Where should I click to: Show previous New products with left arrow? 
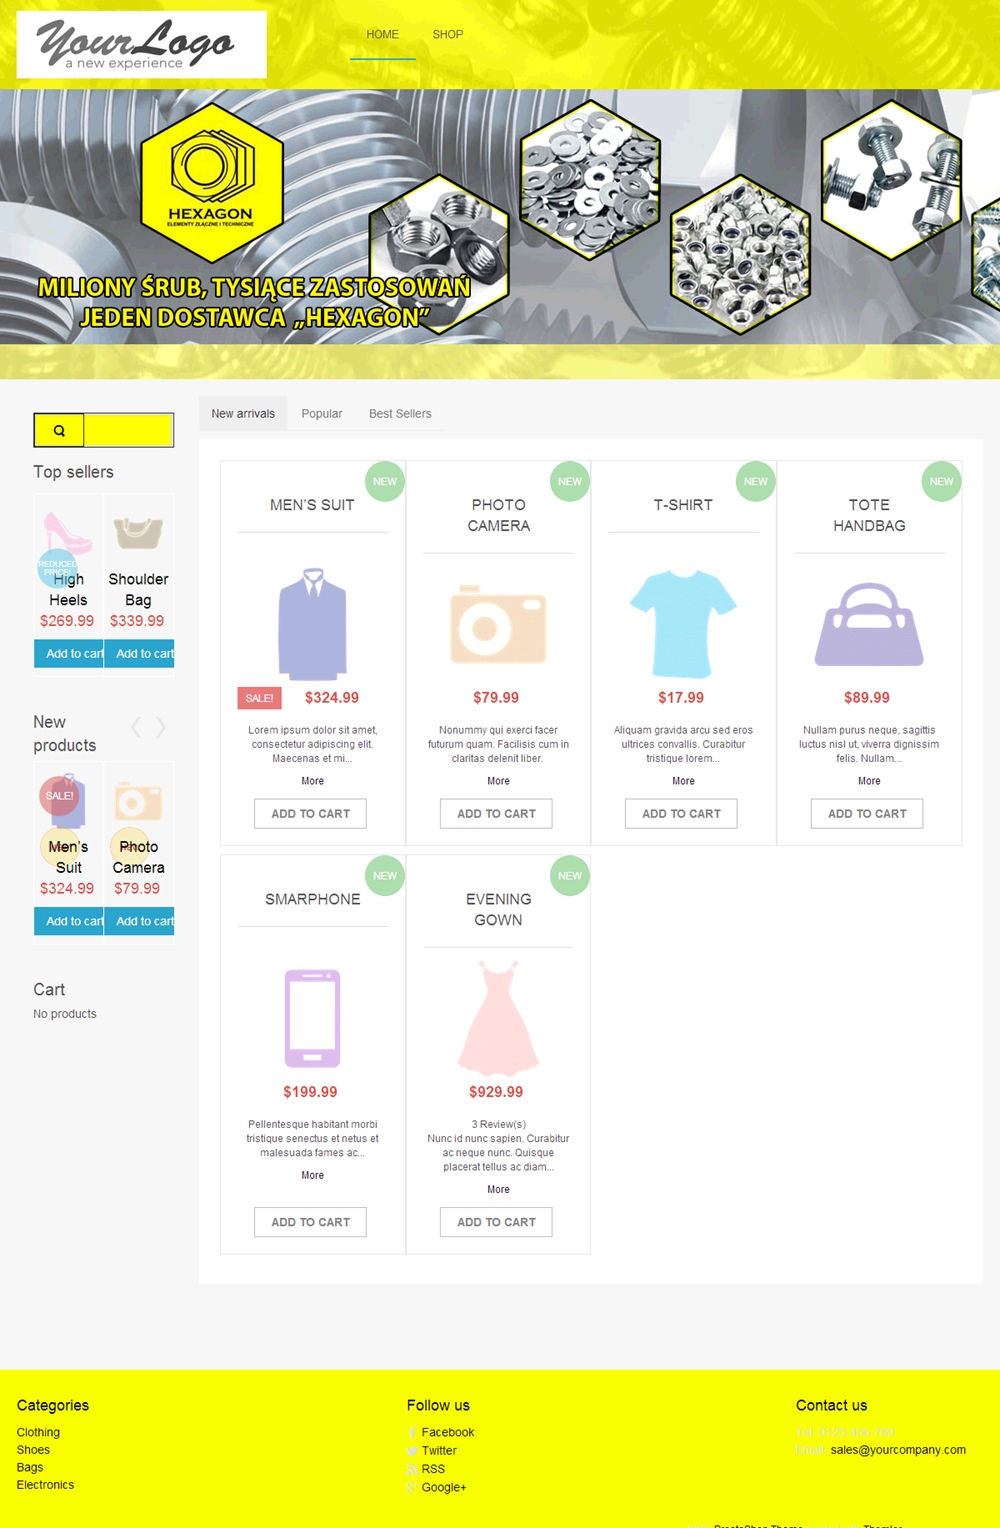(x=137, y=727)
